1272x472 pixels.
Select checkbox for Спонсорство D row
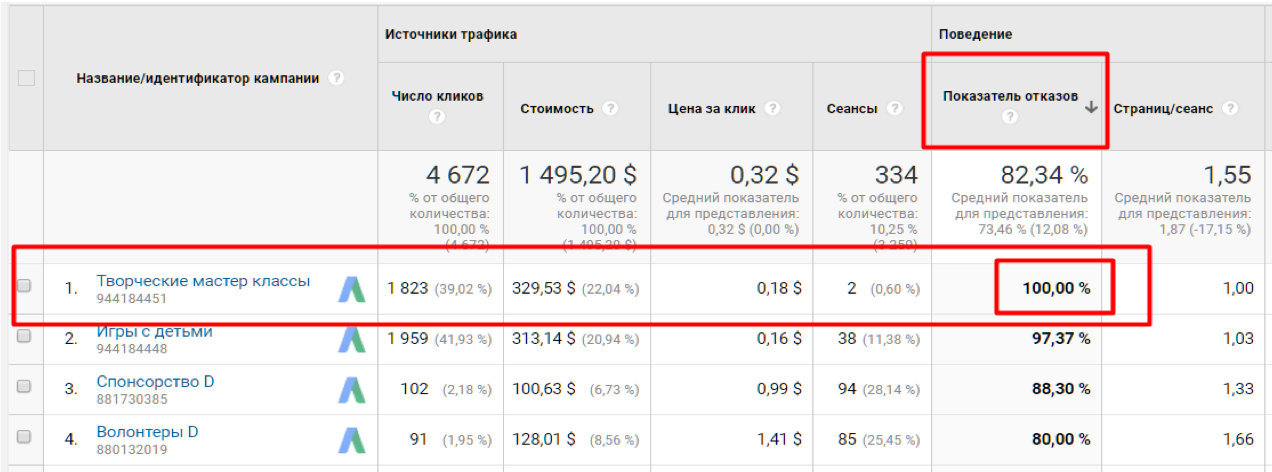24,387
